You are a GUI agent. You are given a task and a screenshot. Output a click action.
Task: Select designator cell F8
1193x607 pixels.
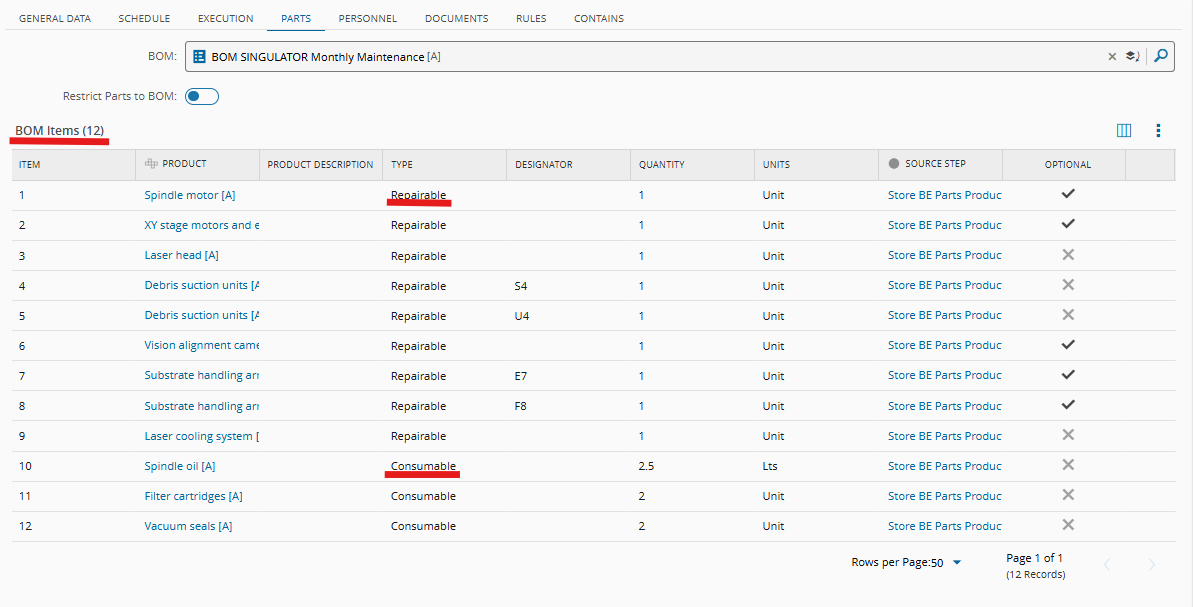point(521,406)
